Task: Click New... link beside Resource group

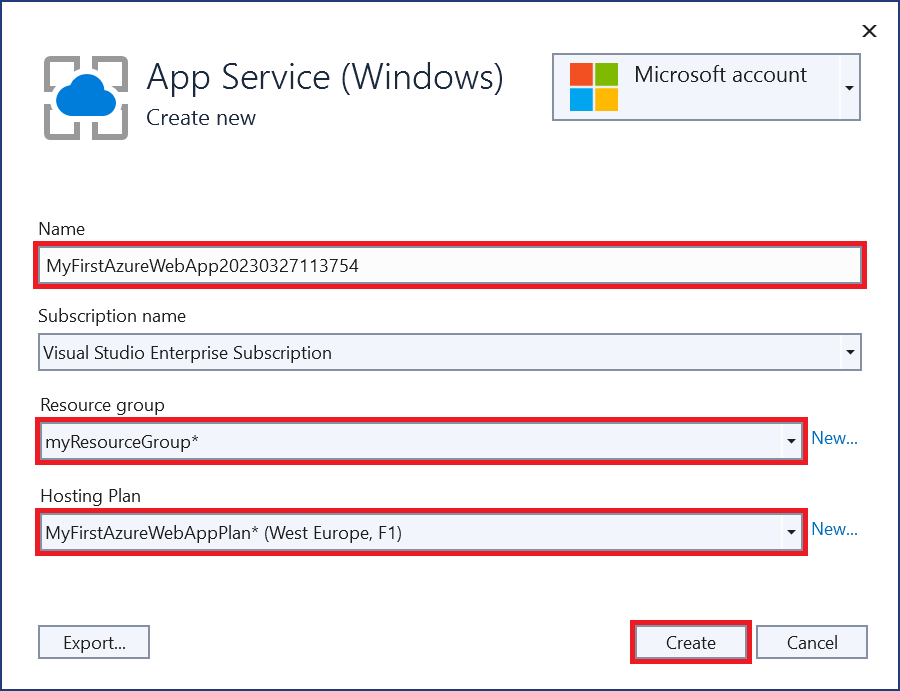Action: coord(834,438)
